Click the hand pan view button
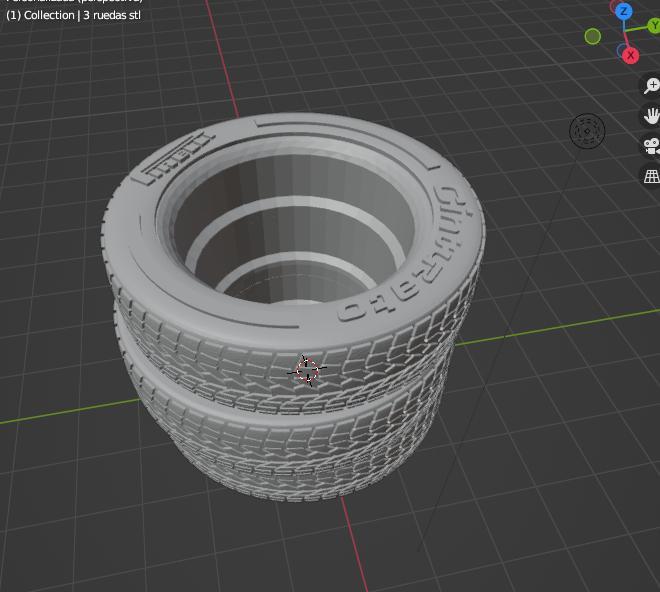660x592 pixels. point(651,116)
